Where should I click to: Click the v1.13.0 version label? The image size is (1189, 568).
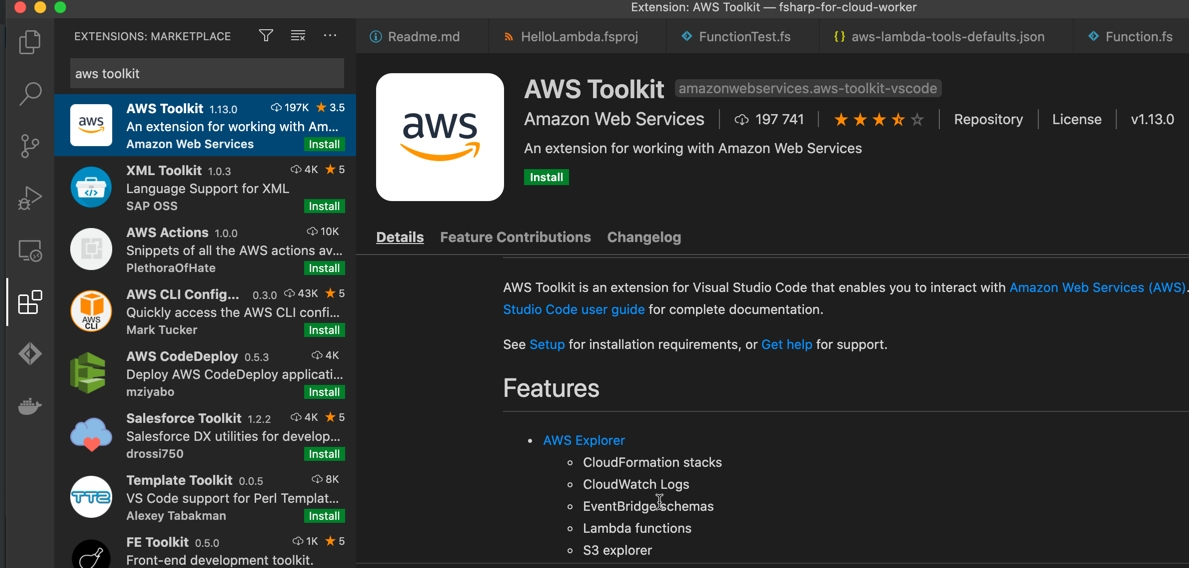pyautogui.click(x=1152, y=119)
